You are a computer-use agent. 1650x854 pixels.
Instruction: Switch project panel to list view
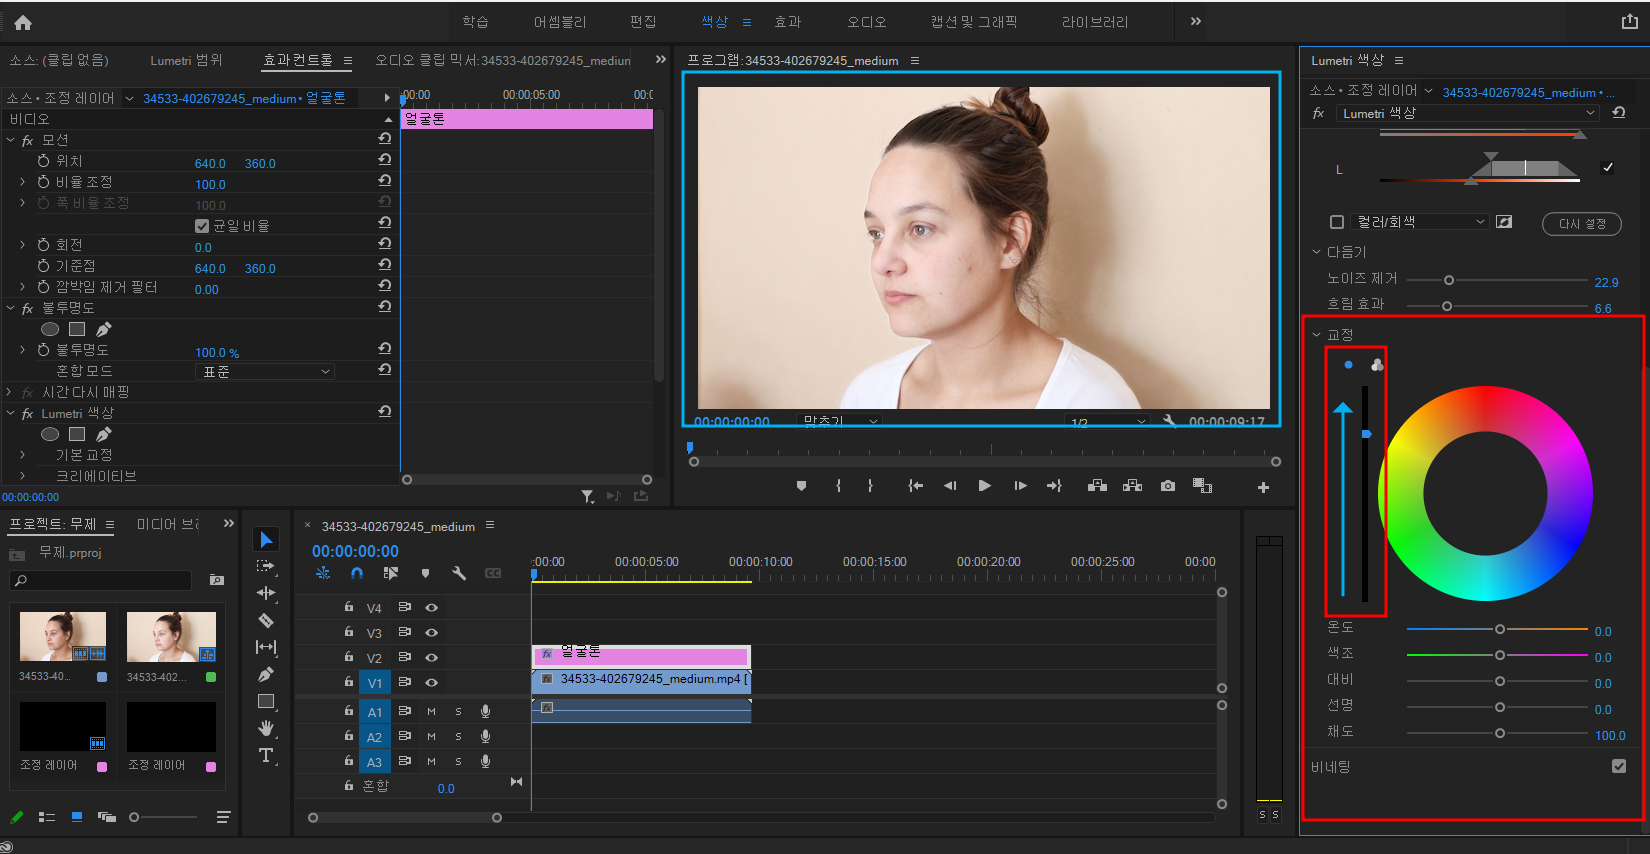click(47, 817)
